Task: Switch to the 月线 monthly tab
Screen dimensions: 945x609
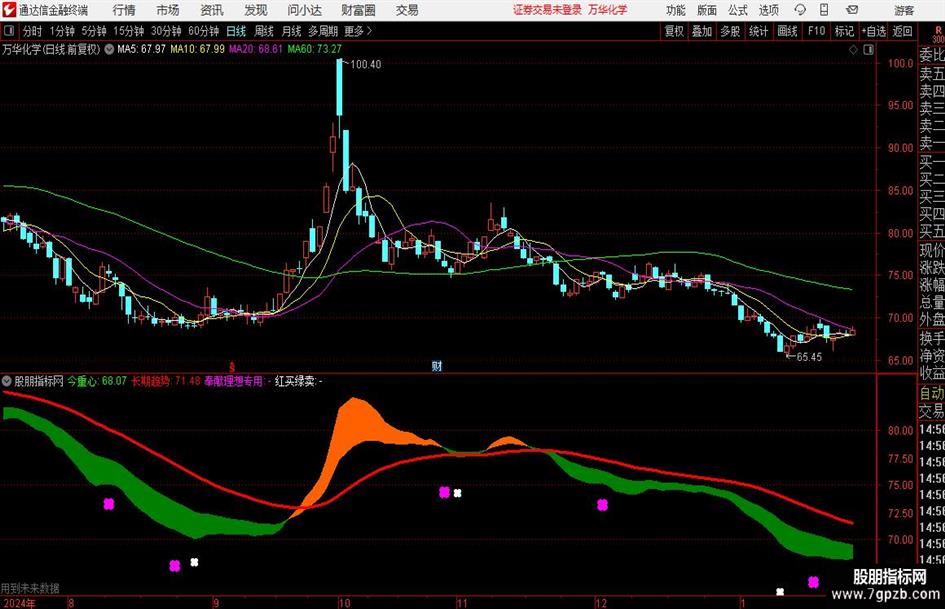Action: click(x=292, y=31)
